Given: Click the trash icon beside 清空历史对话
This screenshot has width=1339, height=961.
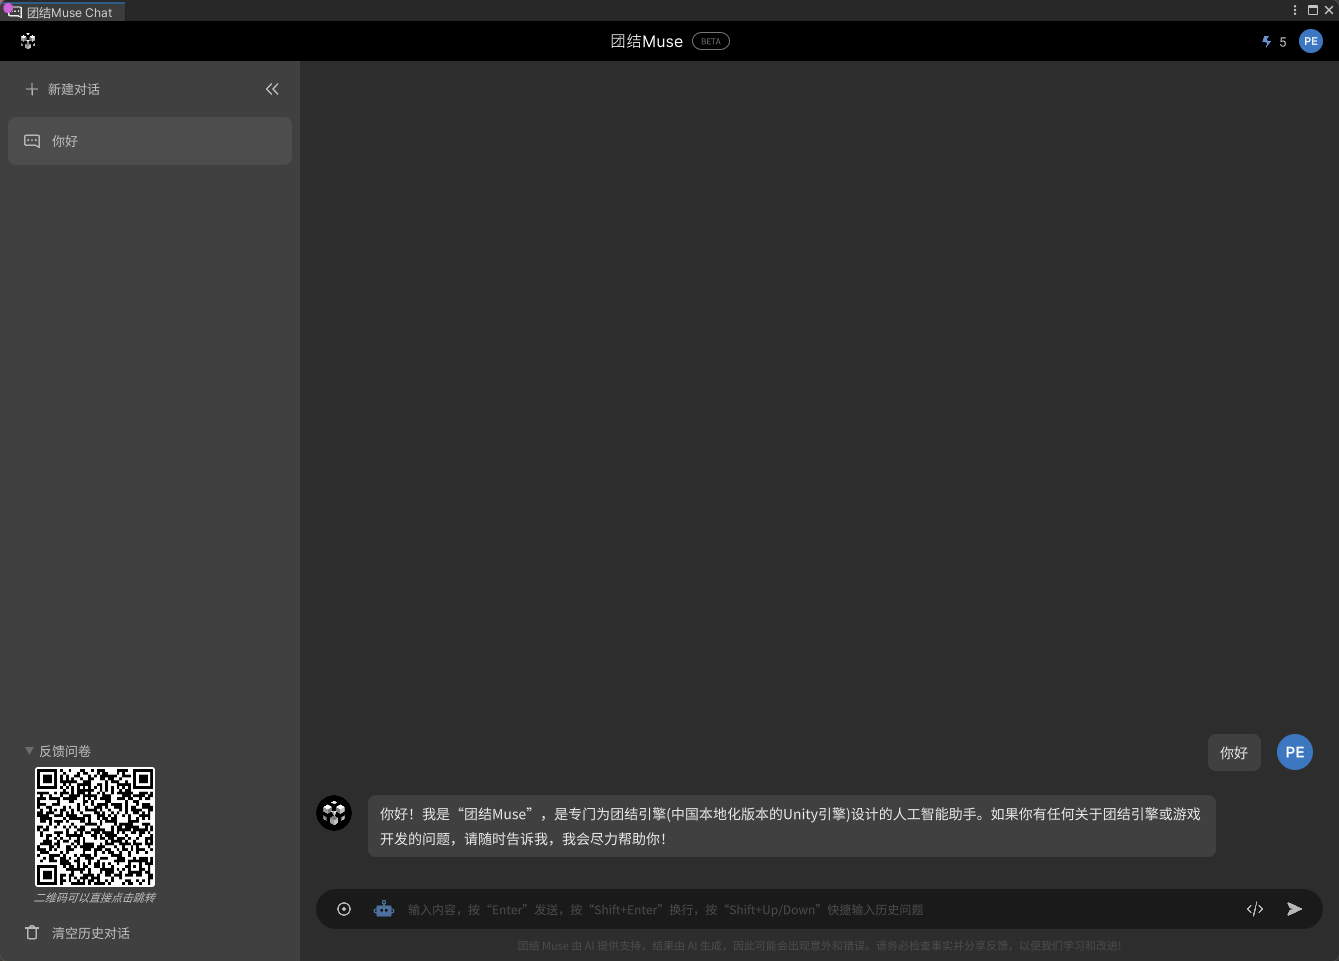Looking at the screenshot, I should pyautogui.click(x=32, y=933).
